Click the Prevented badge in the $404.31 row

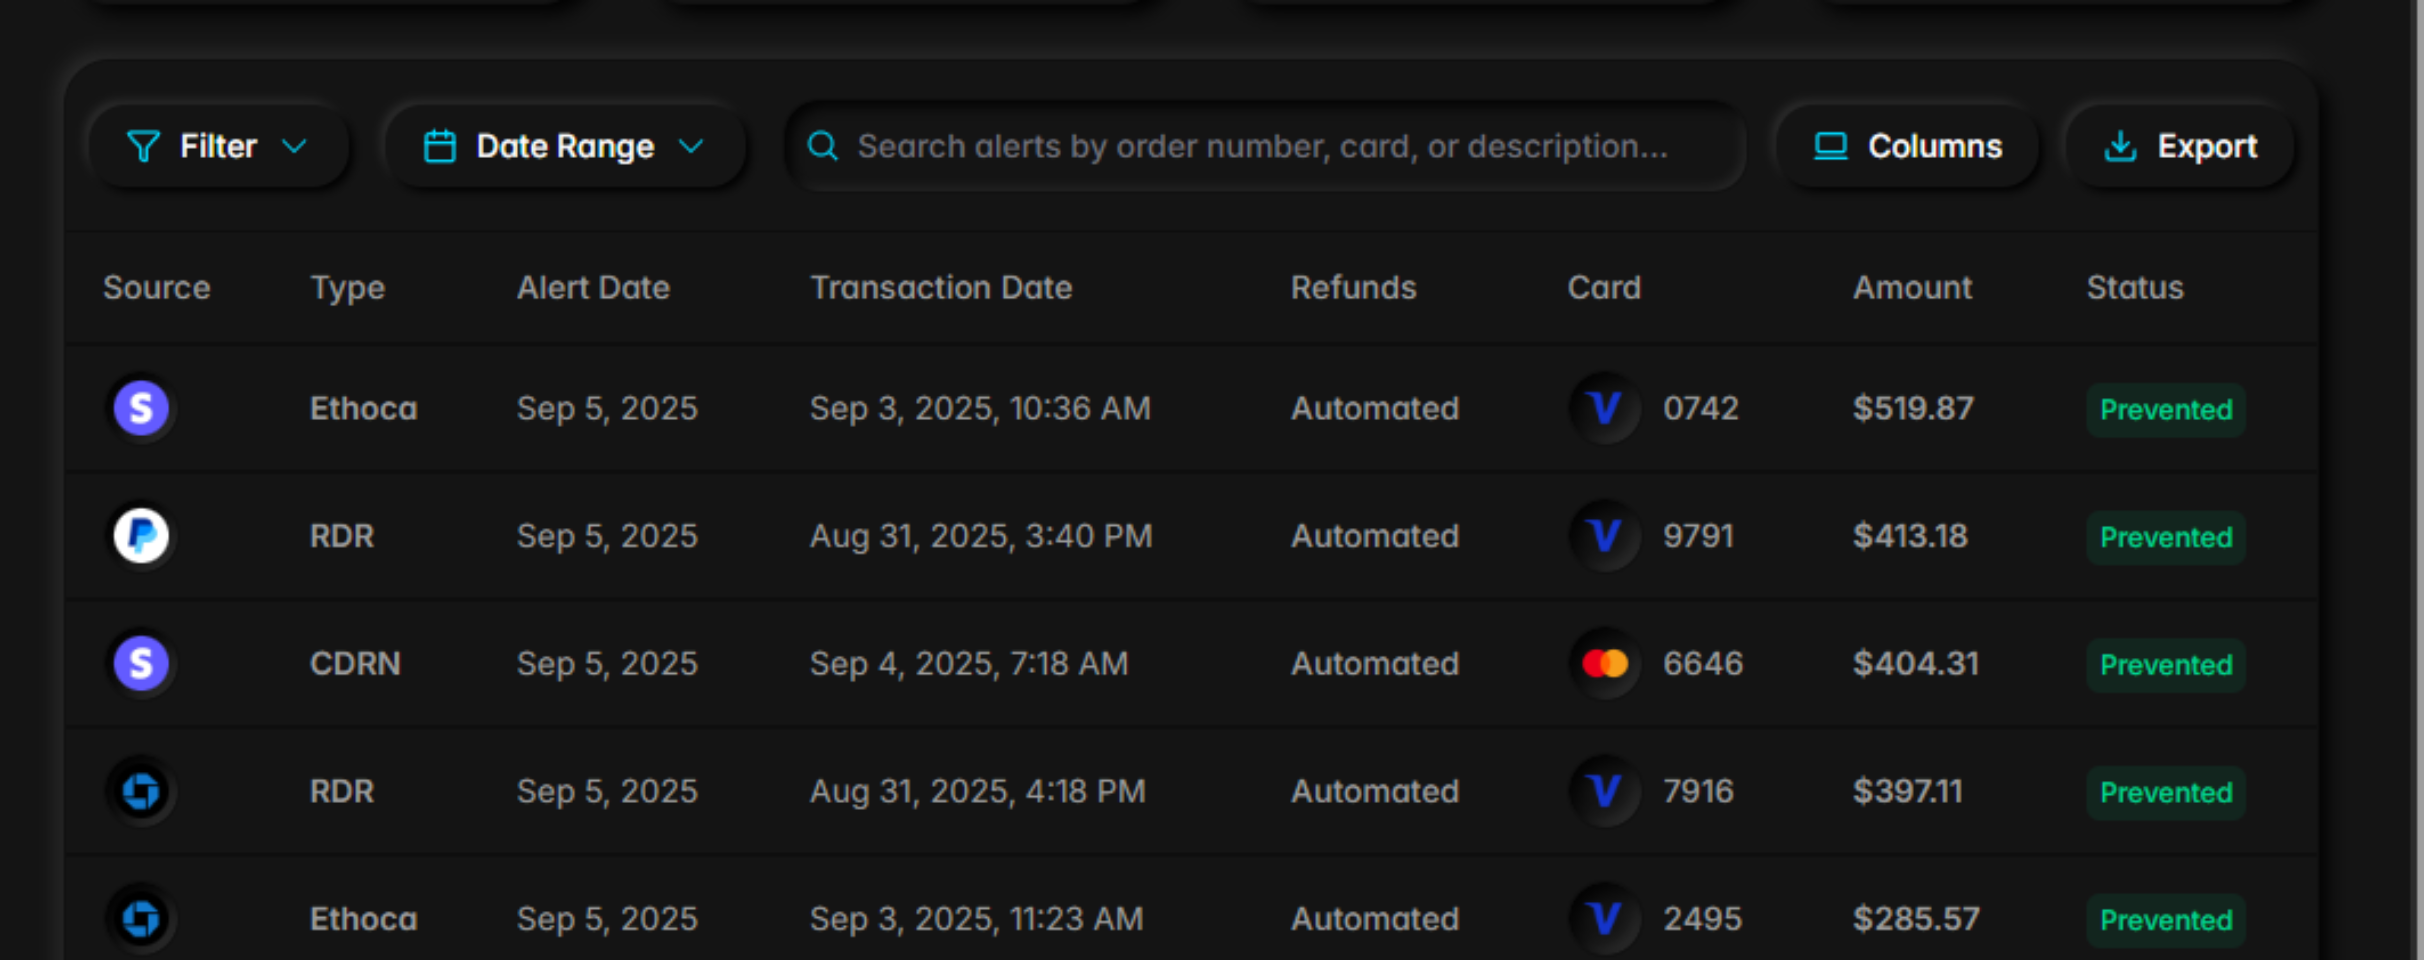tap(2166, 665)
